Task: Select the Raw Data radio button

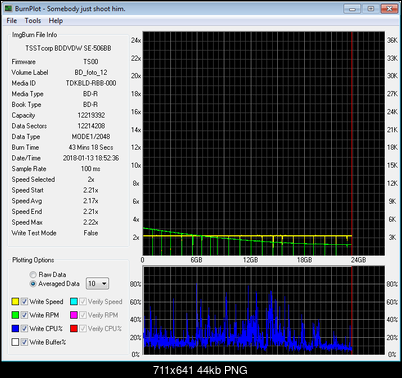Action: [33, 275]
